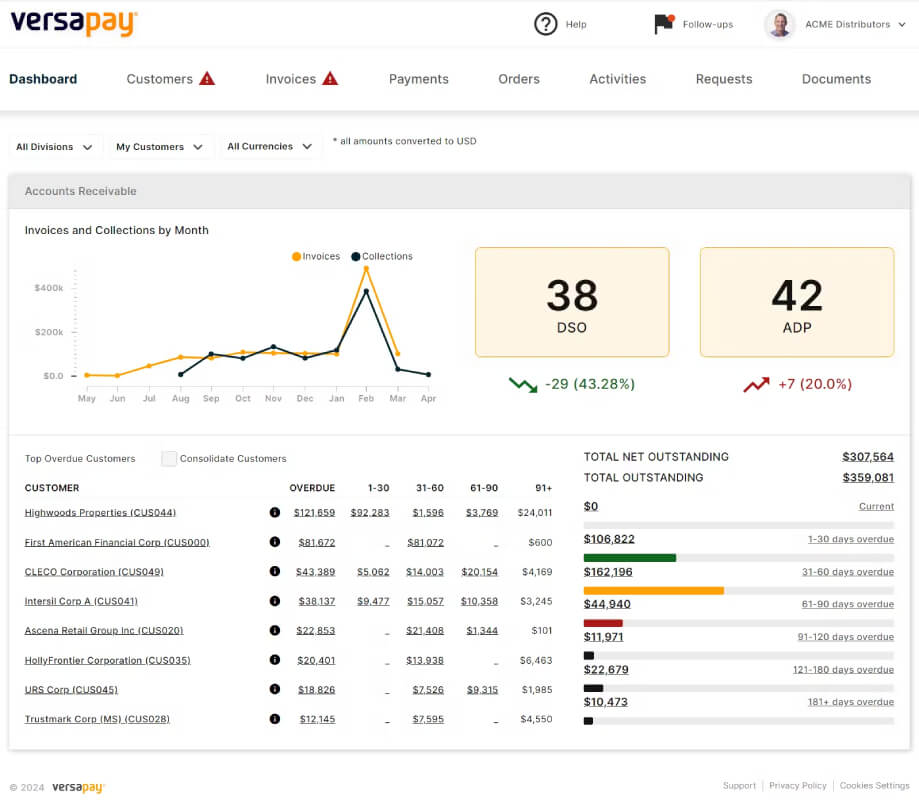Viewport: 919px width, 800px height.
Task: Show info icon for Highwoods Properties
Action: coord(274,512)
